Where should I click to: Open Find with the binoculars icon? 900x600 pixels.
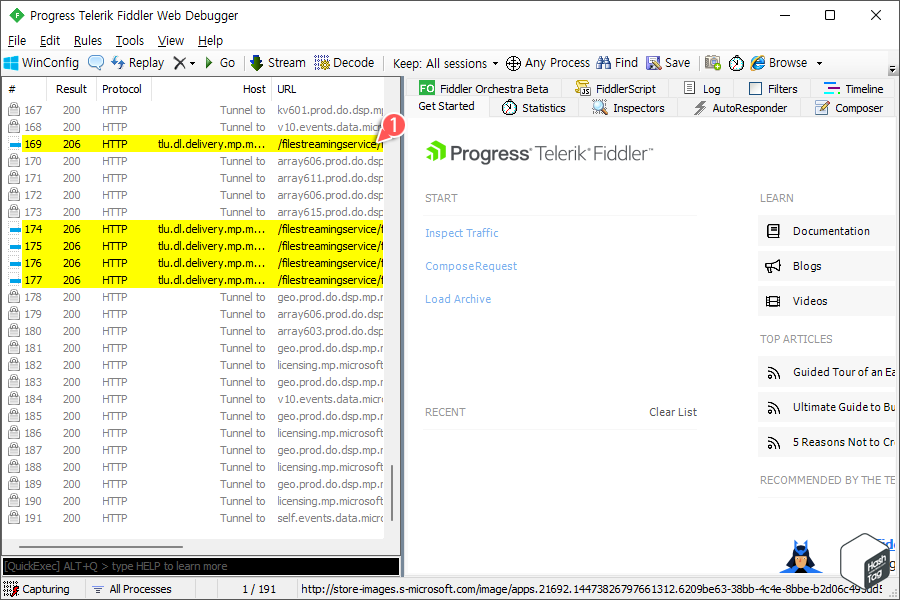[x=617, y=63]
